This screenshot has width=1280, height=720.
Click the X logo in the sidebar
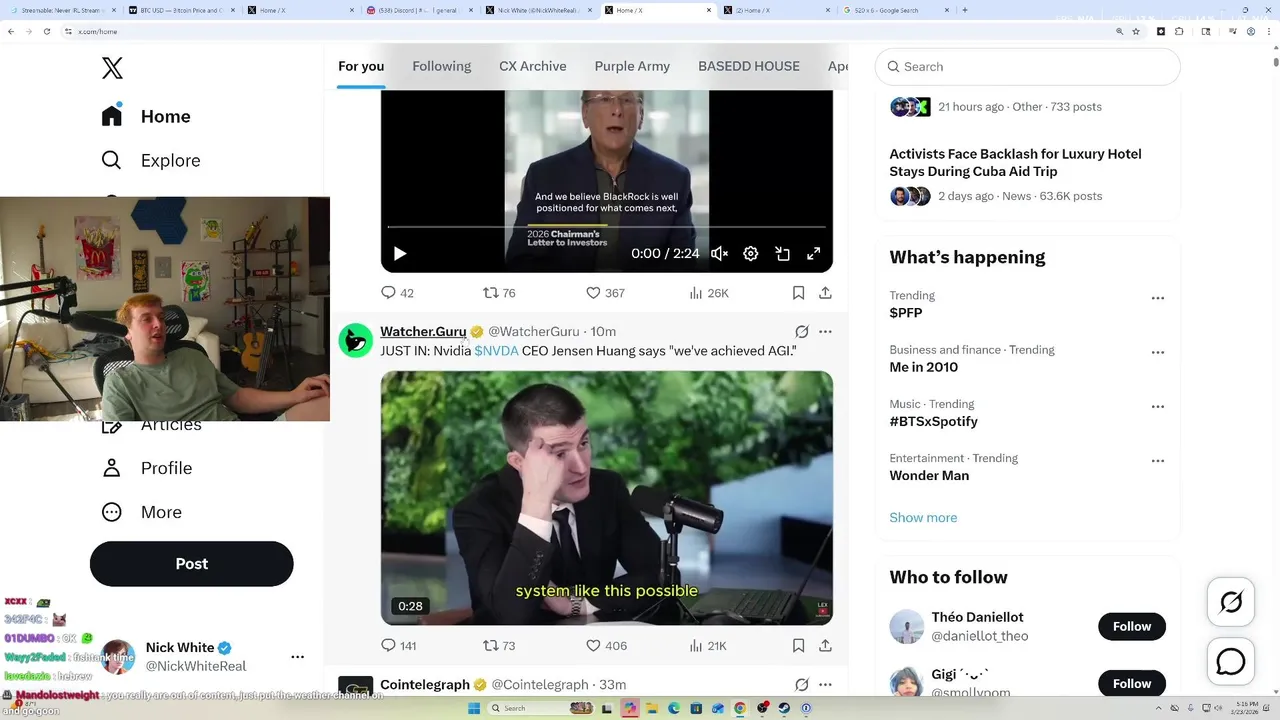click(x=112, y=68)
